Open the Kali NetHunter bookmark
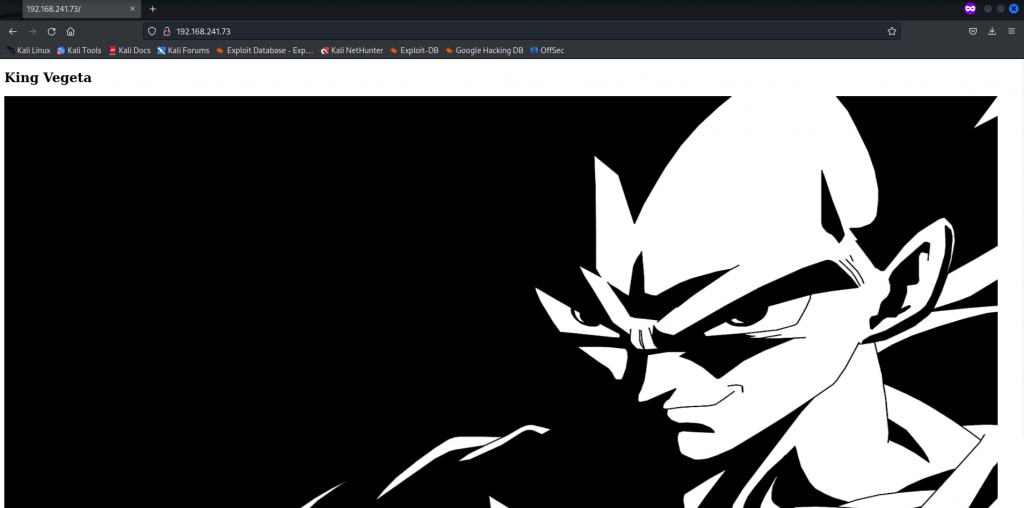Screen dimensions: 1024x508 352,50
